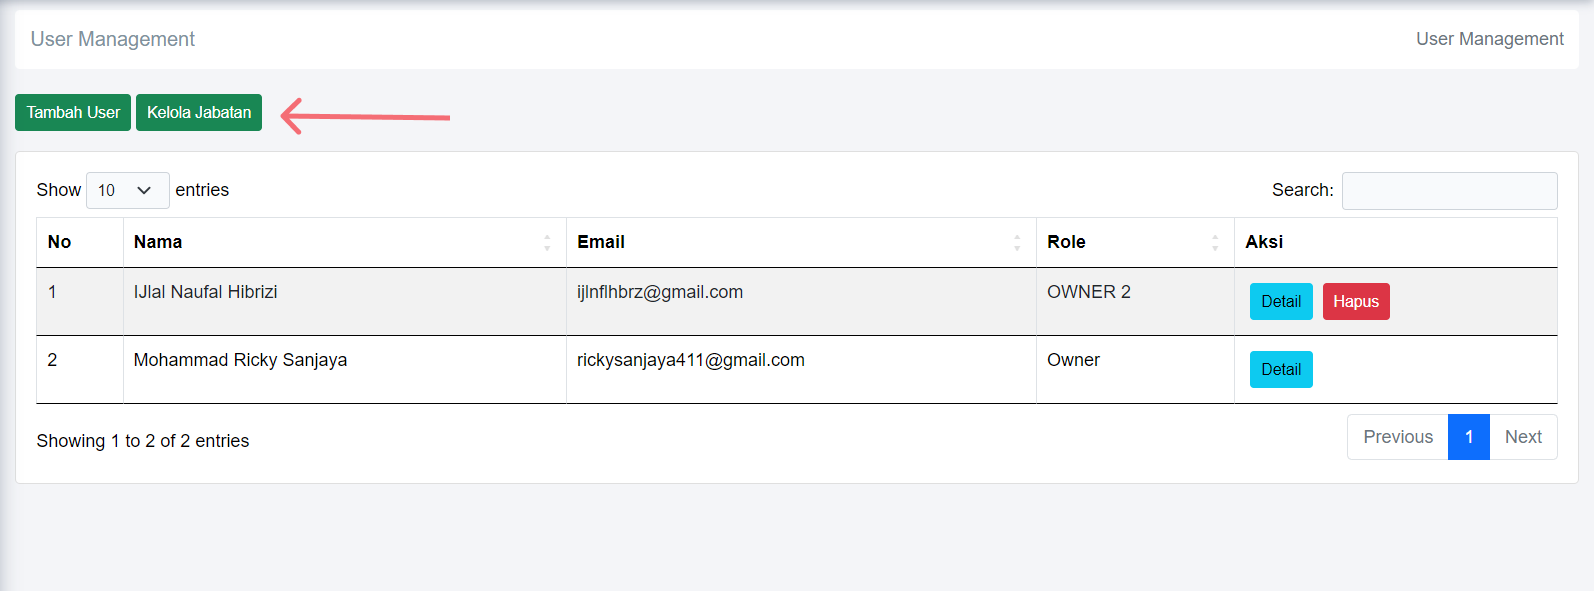Open the Kelola Jabatan page

click(199, 112)
